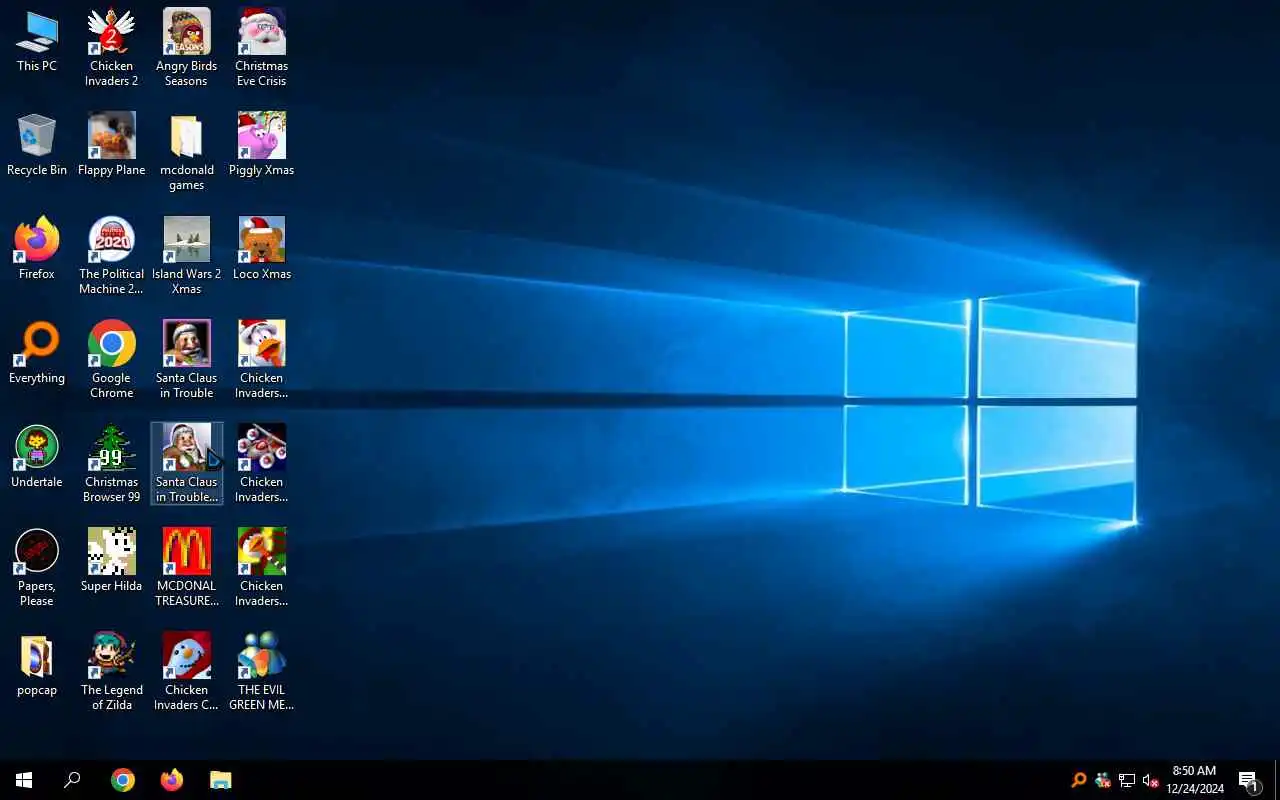Click the Show desktop strip at taskbar edge

1277,780
